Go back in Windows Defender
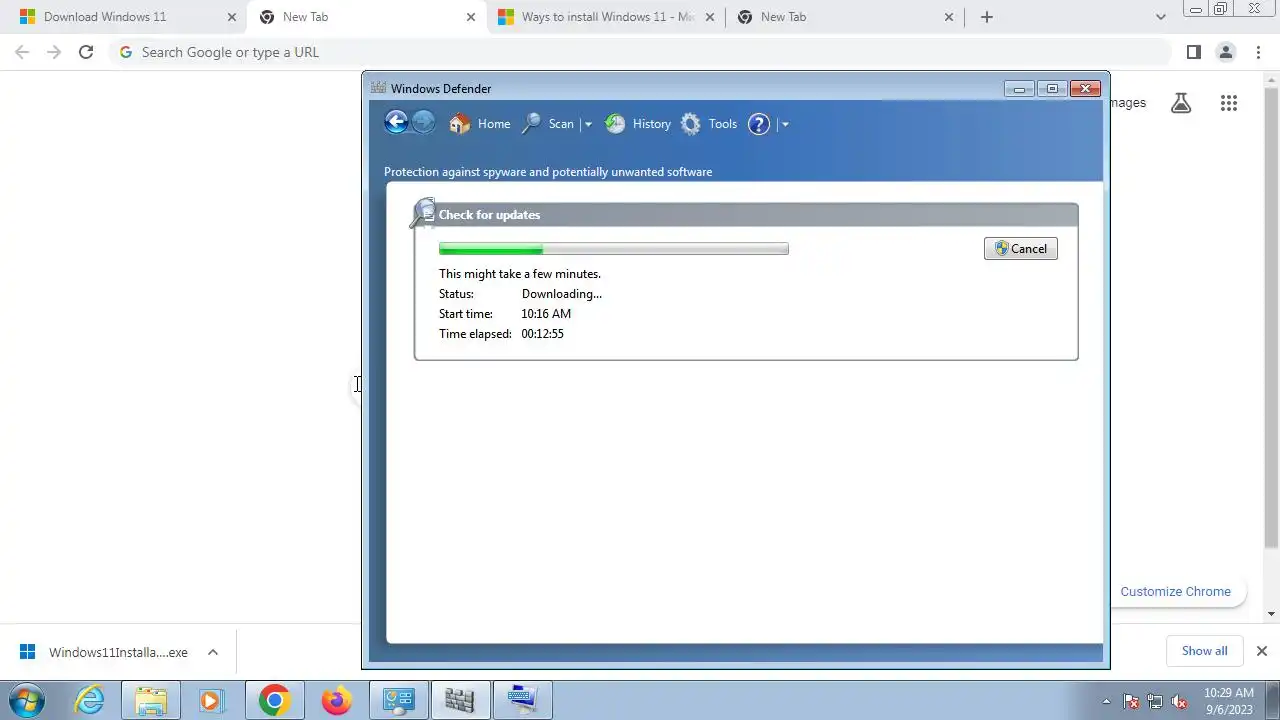The image size is (1280, 720). 396,123
